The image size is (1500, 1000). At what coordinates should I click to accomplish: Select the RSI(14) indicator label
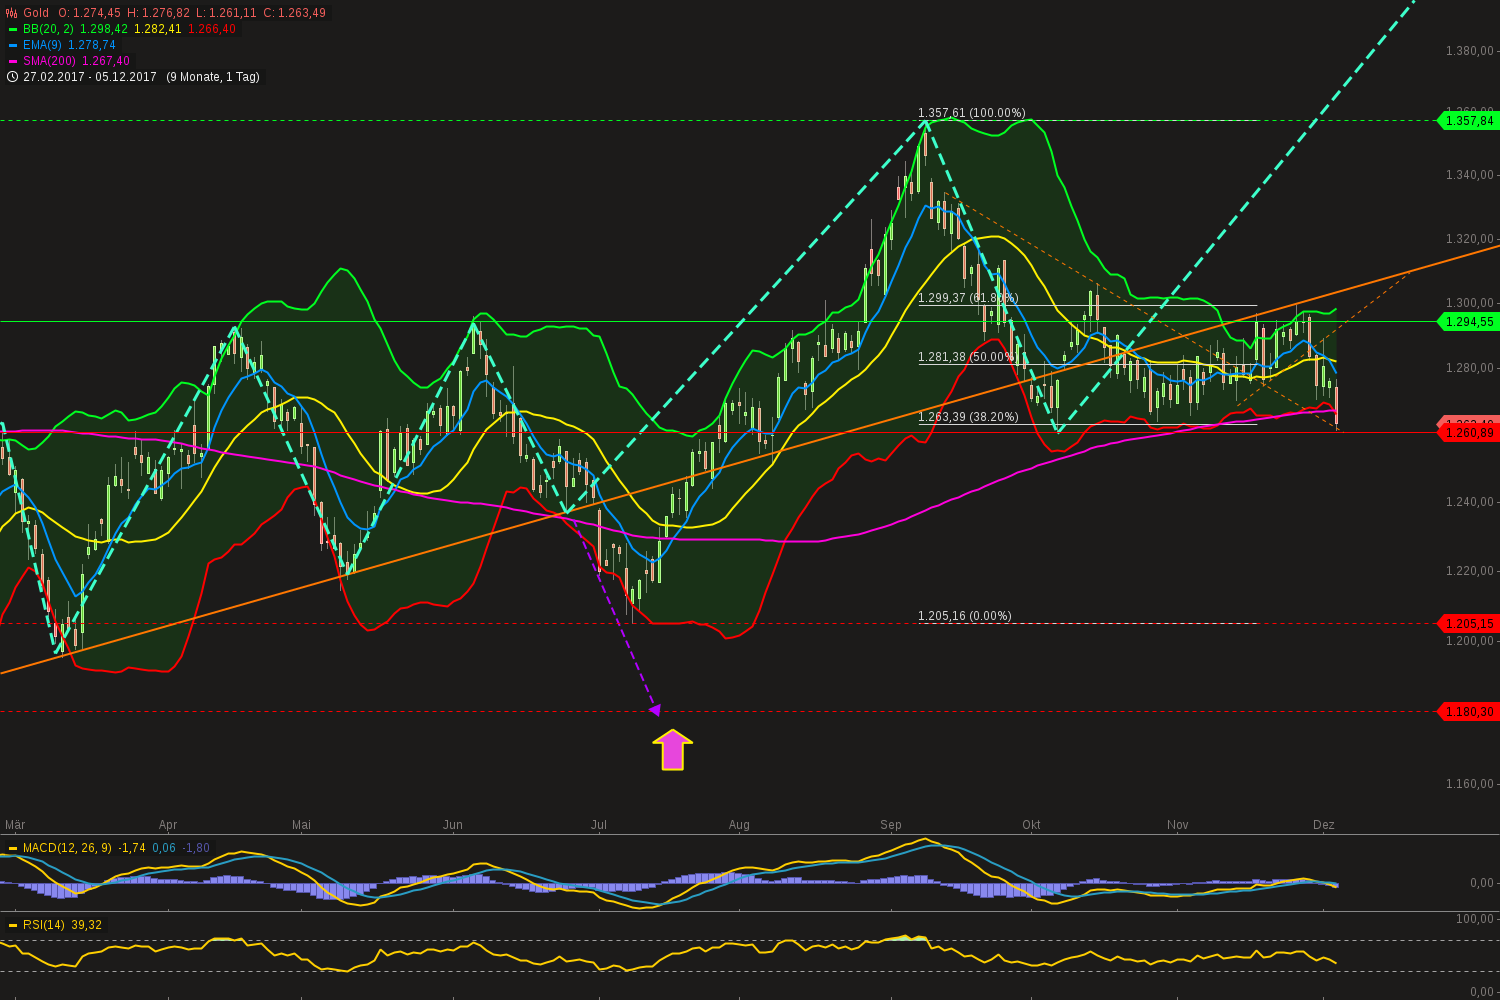click(44, 925)
